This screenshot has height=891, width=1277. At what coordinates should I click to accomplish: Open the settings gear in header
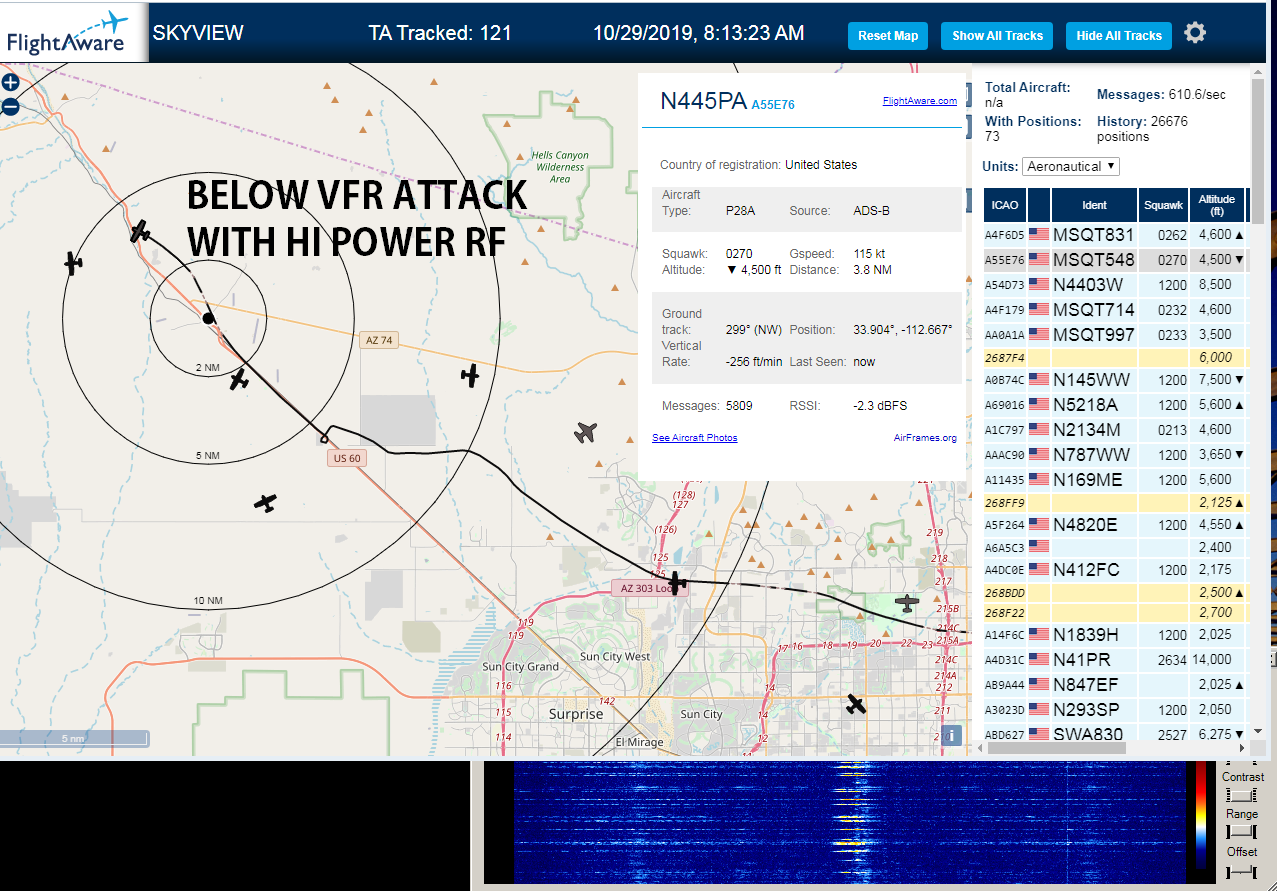click(1194, 33)
